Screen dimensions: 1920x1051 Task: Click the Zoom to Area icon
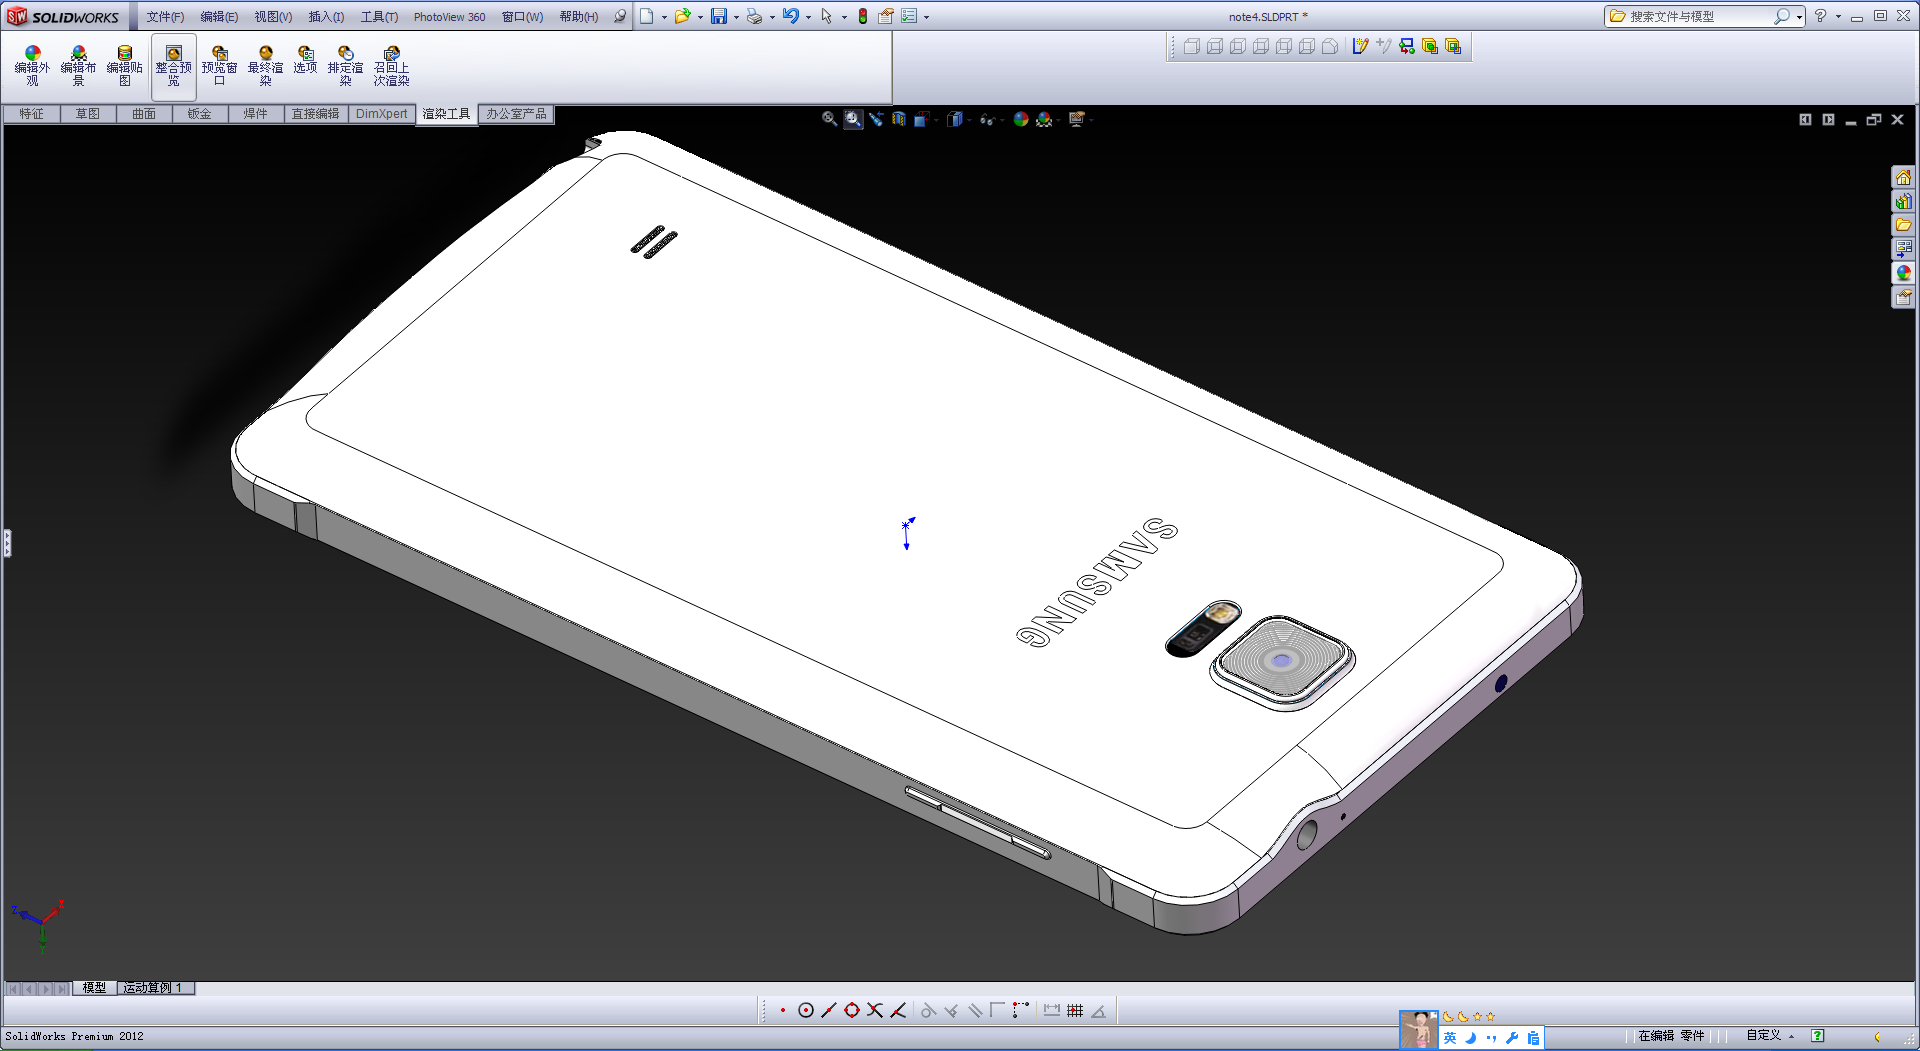point(852,119)
